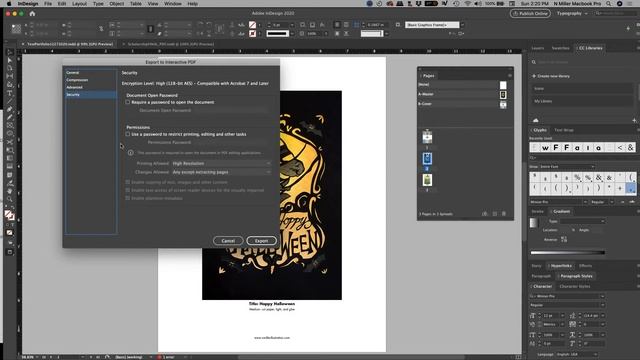
Task: Select the Selection tool arrow in toolbox
Action: [10, 52]
